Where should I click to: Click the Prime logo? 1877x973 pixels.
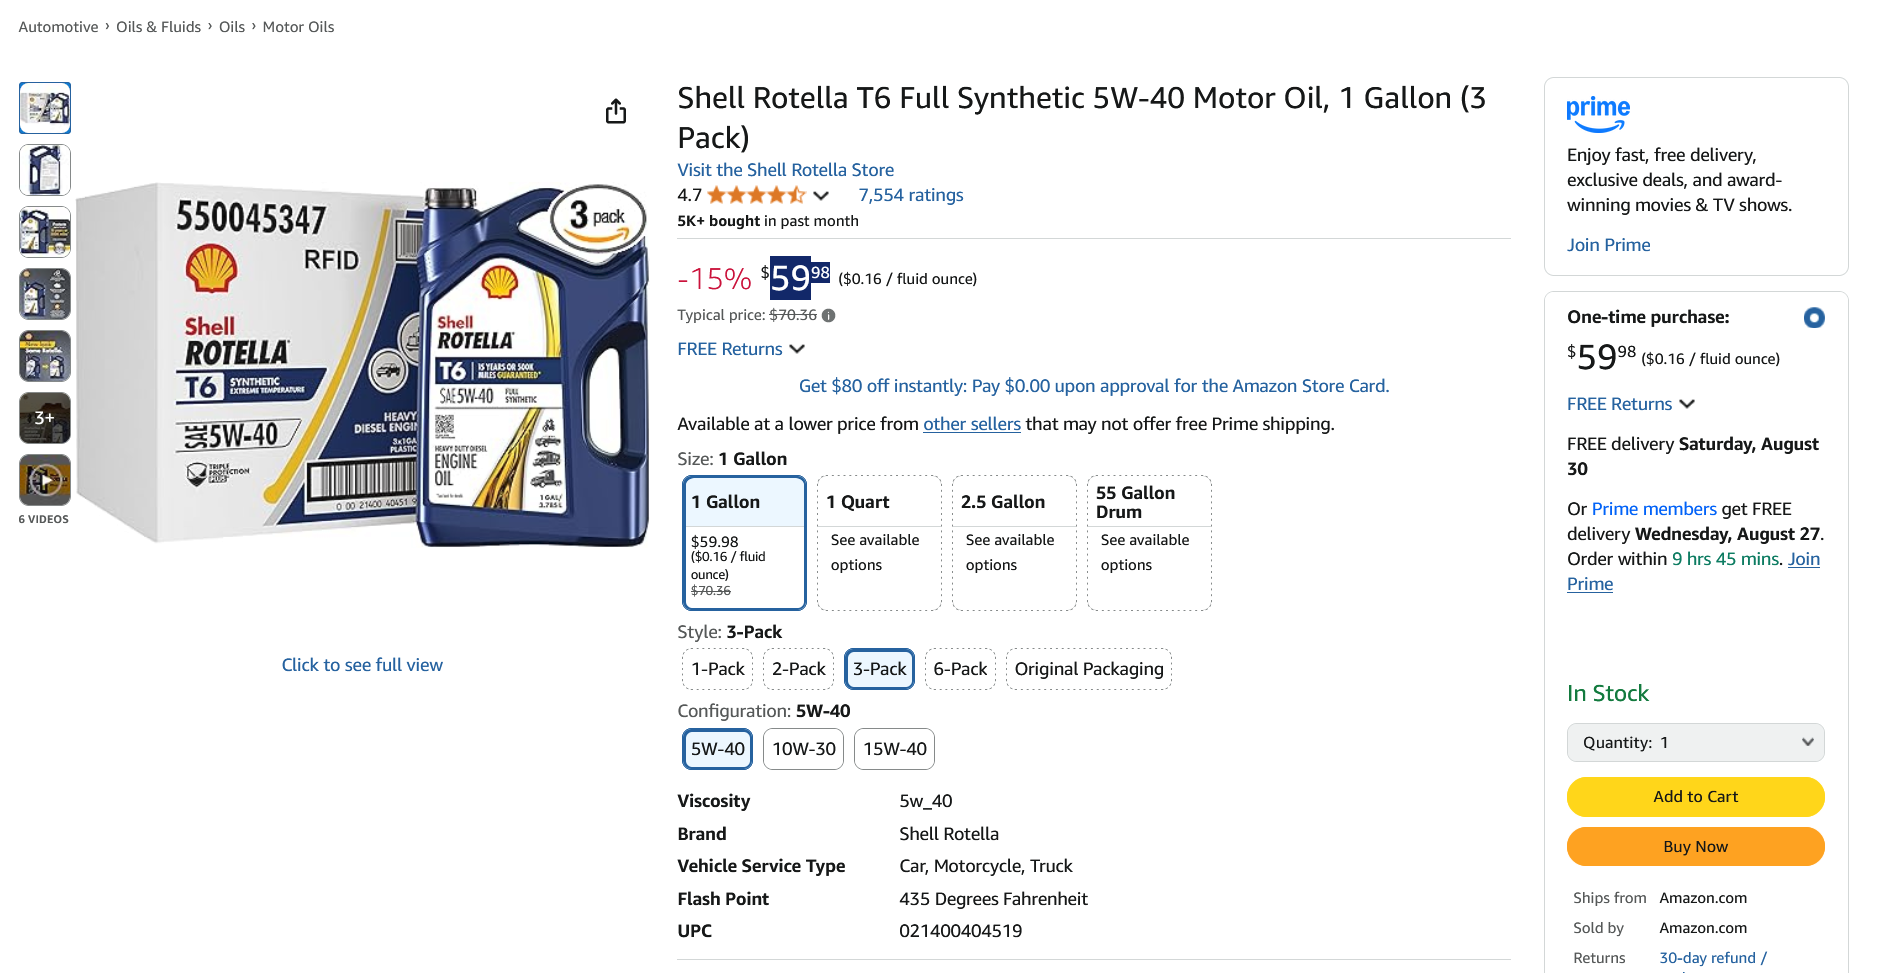coord(1597,114)
